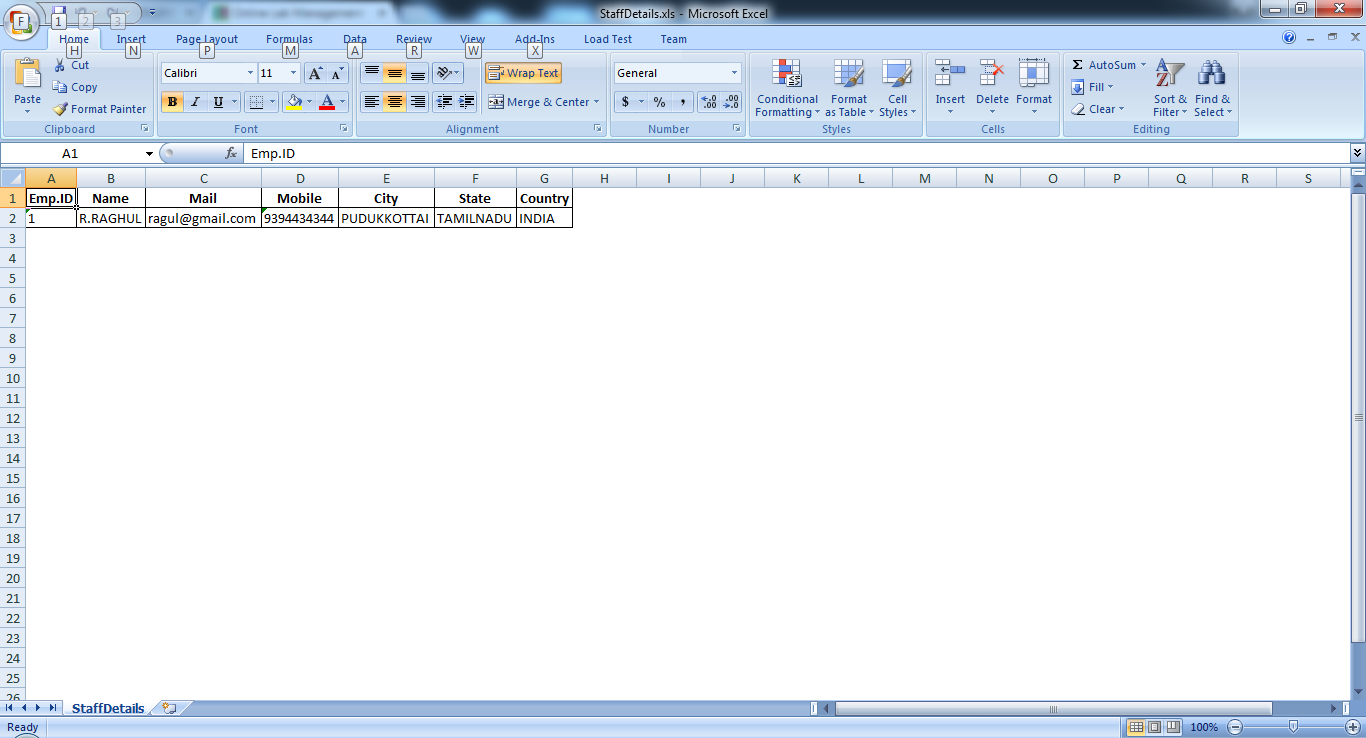Click the Copy button in Clipboard

[76, 87]
